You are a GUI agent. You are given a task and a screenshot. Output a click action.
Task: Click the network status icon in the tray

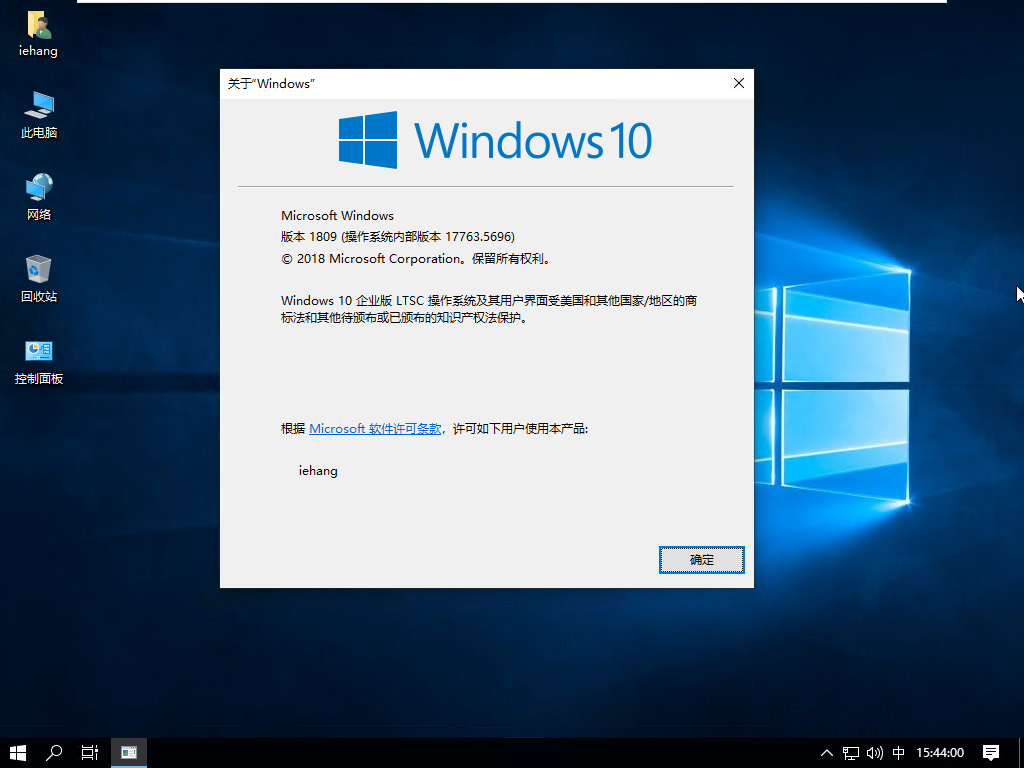pyautogui.click(x=850, y=753)
